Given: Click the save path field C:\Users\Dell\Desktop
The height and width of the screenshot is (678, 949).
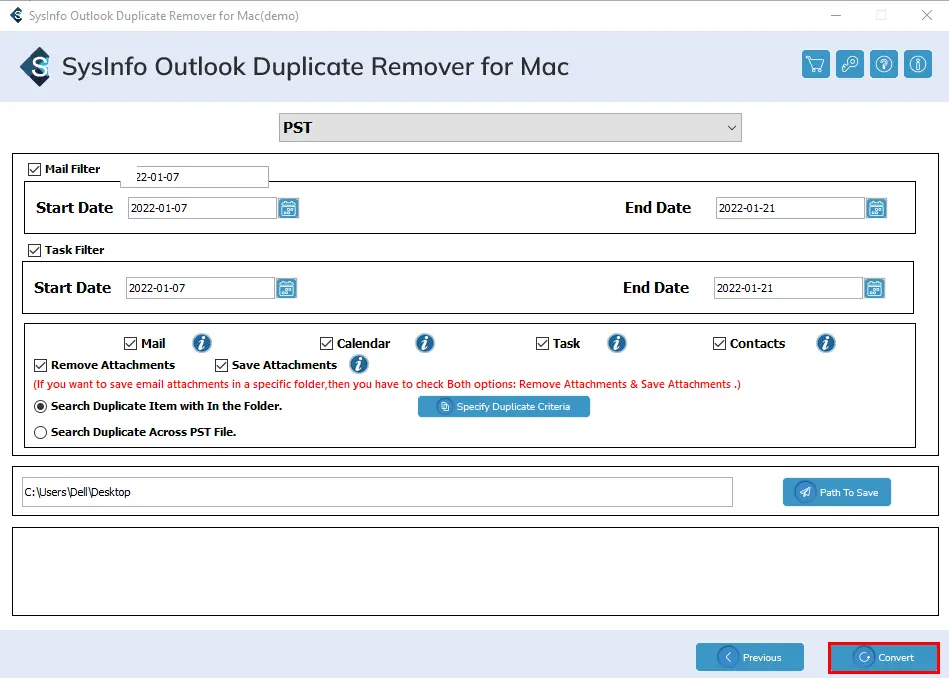Looking at the screenshot, I should click(377, 492).
